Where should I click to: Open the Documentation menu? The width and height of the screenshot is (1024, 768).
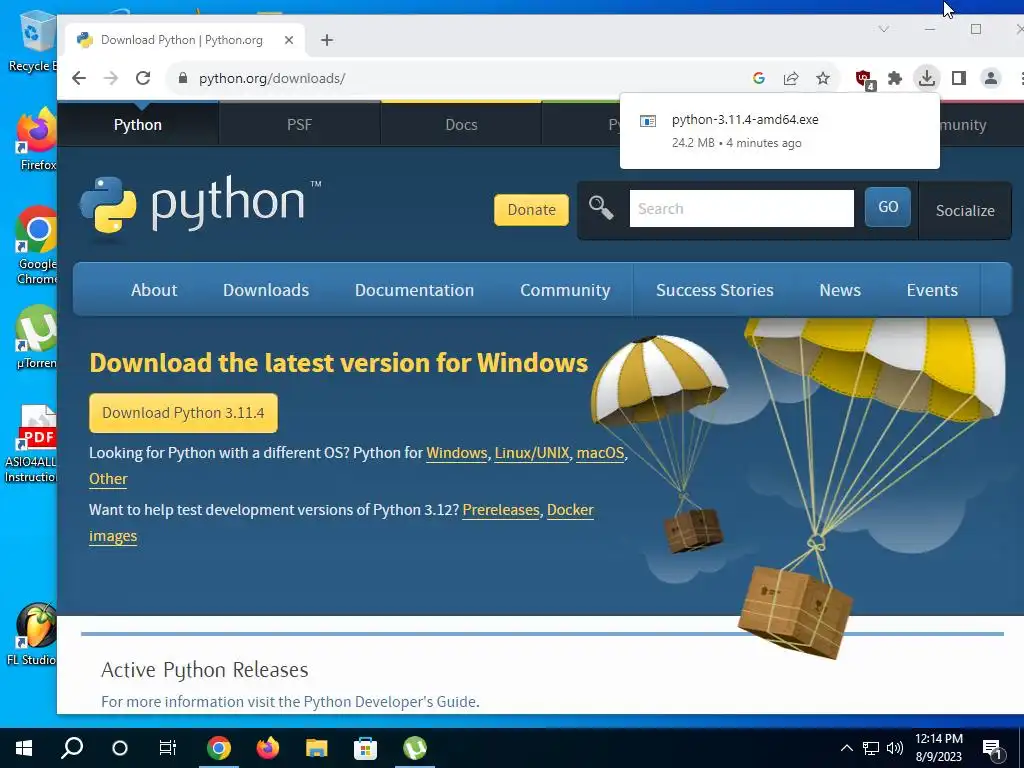point(414,290)
